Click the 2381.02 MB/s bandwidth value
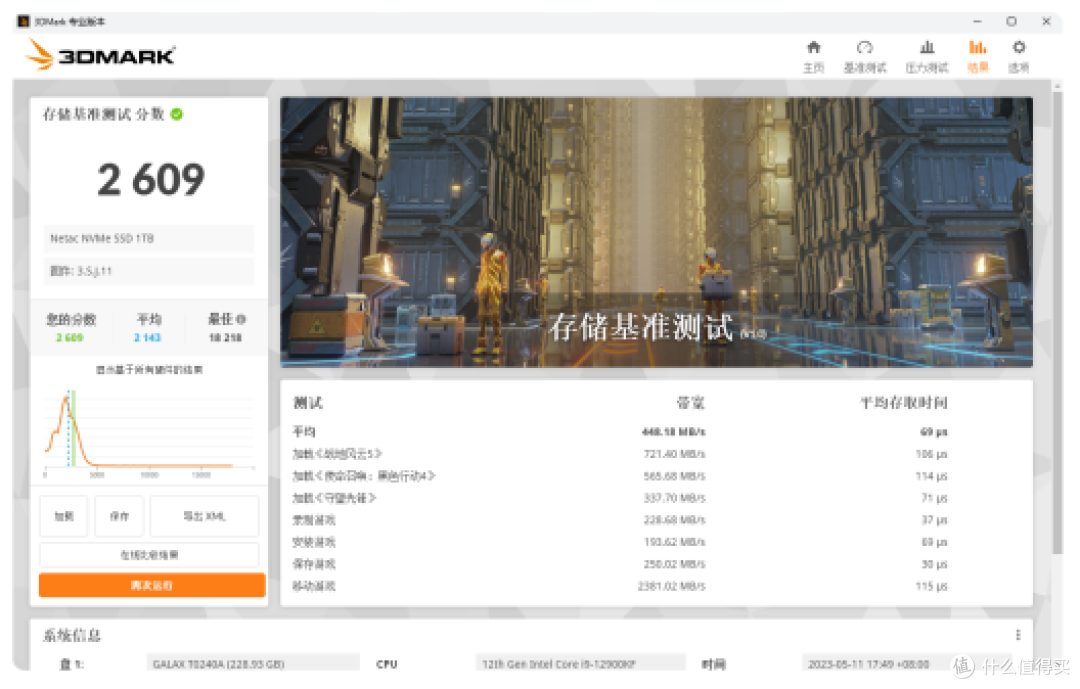 (x=672, y=586)
